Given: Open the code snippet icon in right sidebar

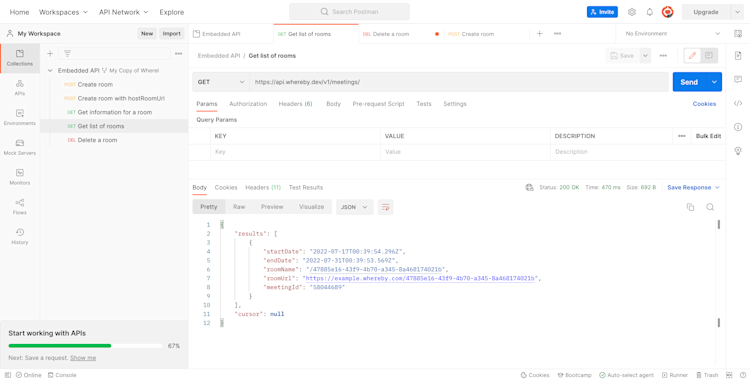Looking at the screenshot, I should click(738, 103).
